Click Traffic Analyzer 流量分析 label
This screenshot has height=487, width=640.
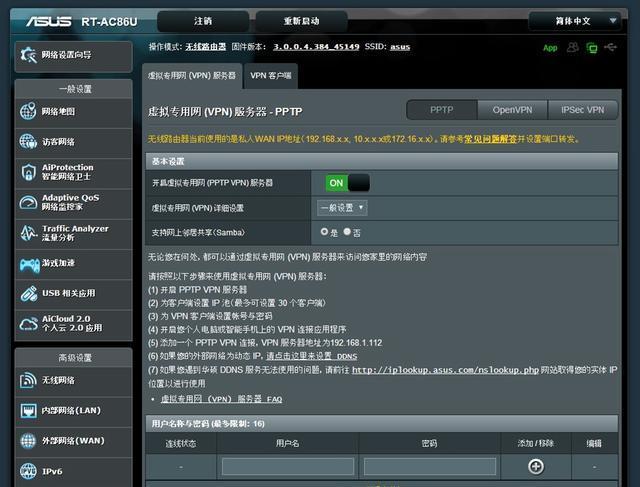click(x=75, y=233)
